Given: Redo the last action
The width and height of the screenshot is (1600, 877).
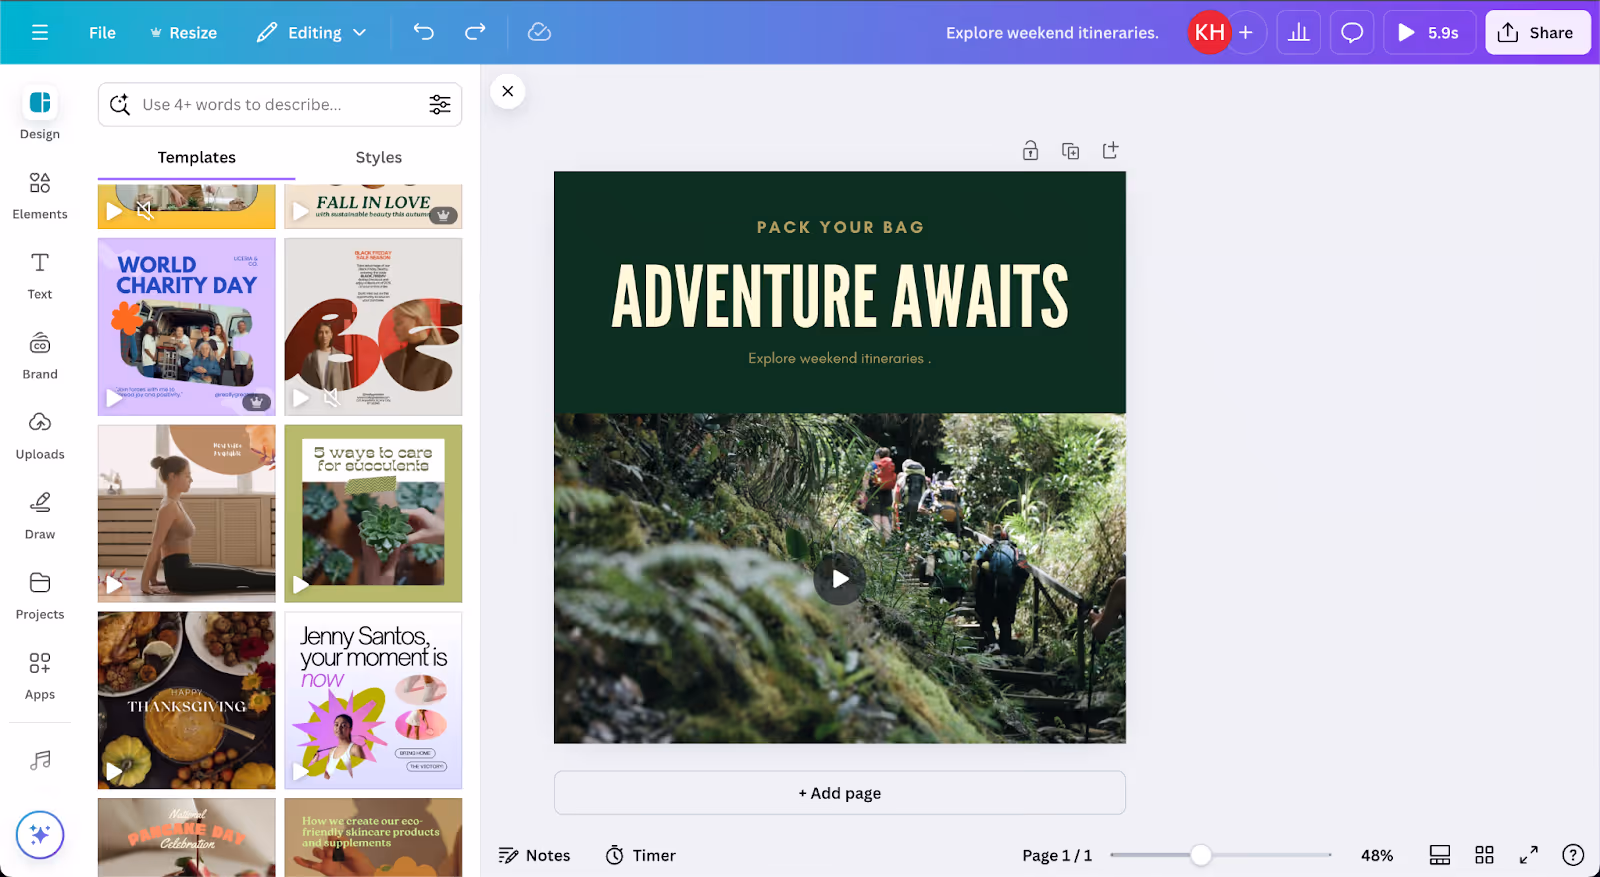Looking at the screenshot, I should click(475, 32).
